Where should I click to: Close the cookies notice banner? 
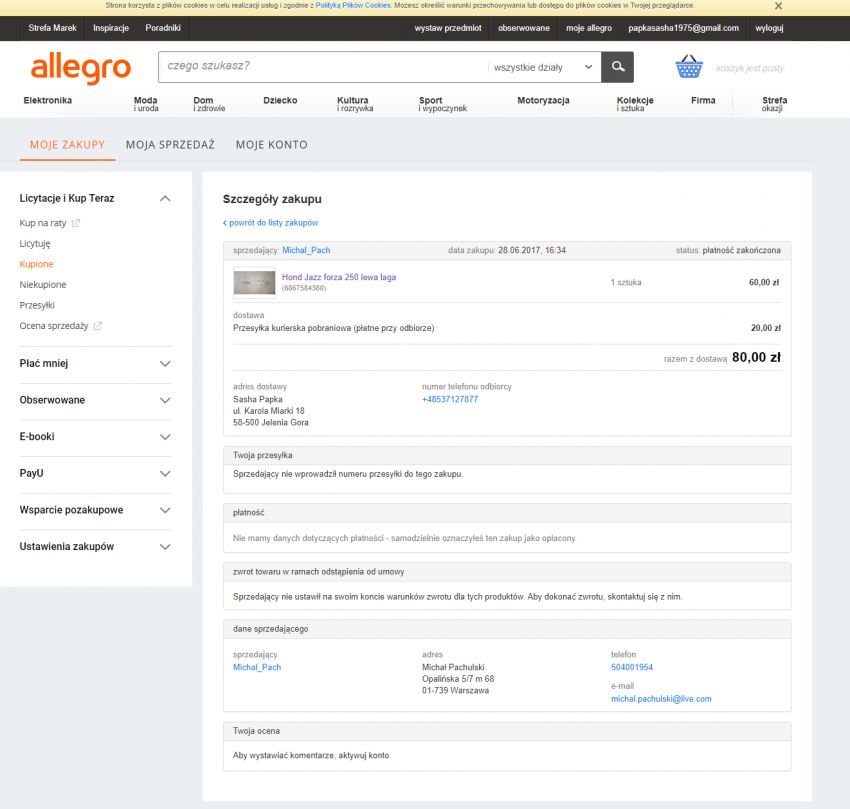click(x=778, y=6)
